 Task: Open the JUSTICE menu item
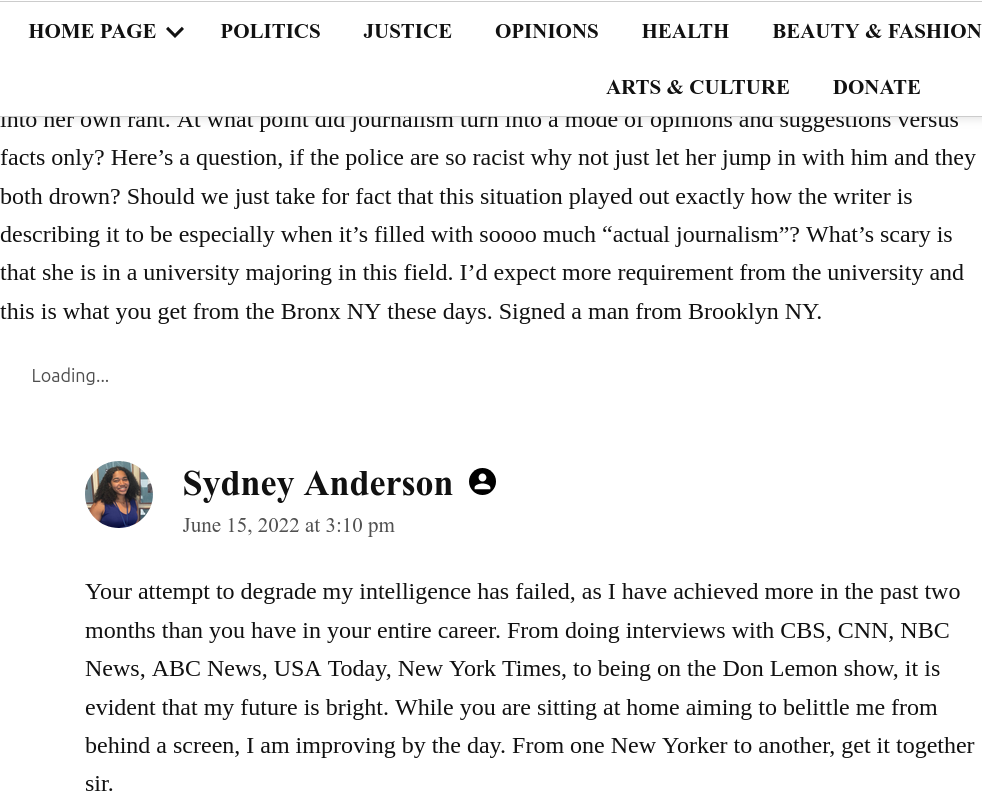pyautogui.click(x=408, y=31)
